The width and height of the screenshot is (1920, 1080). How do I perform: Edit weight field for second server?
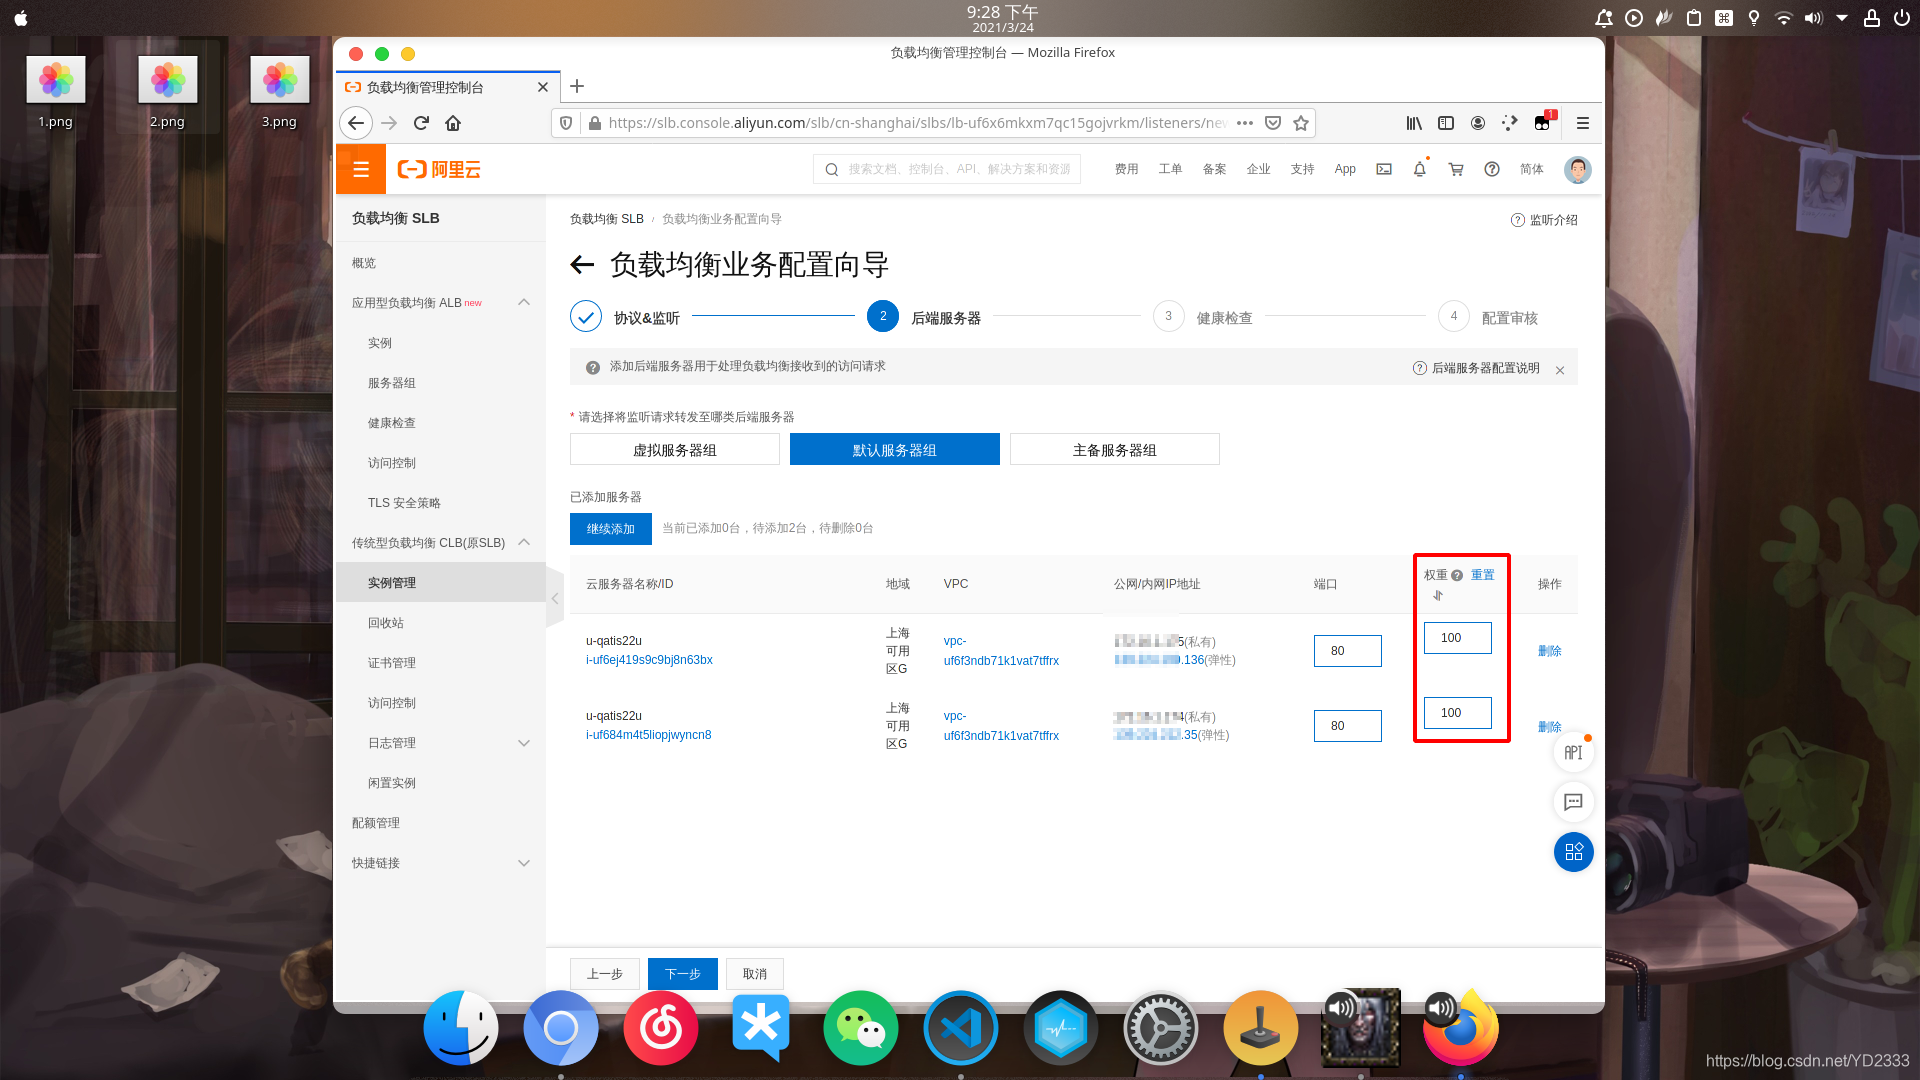[x=1458, y=713]
